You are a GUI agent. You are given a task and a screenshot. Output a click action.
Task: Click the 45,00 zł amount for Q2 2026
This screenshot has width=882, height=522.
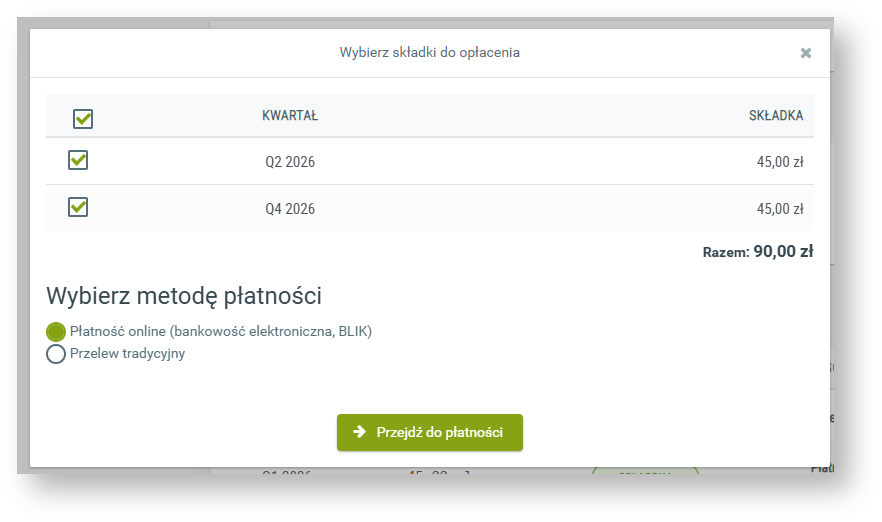[x=780, y=162]
